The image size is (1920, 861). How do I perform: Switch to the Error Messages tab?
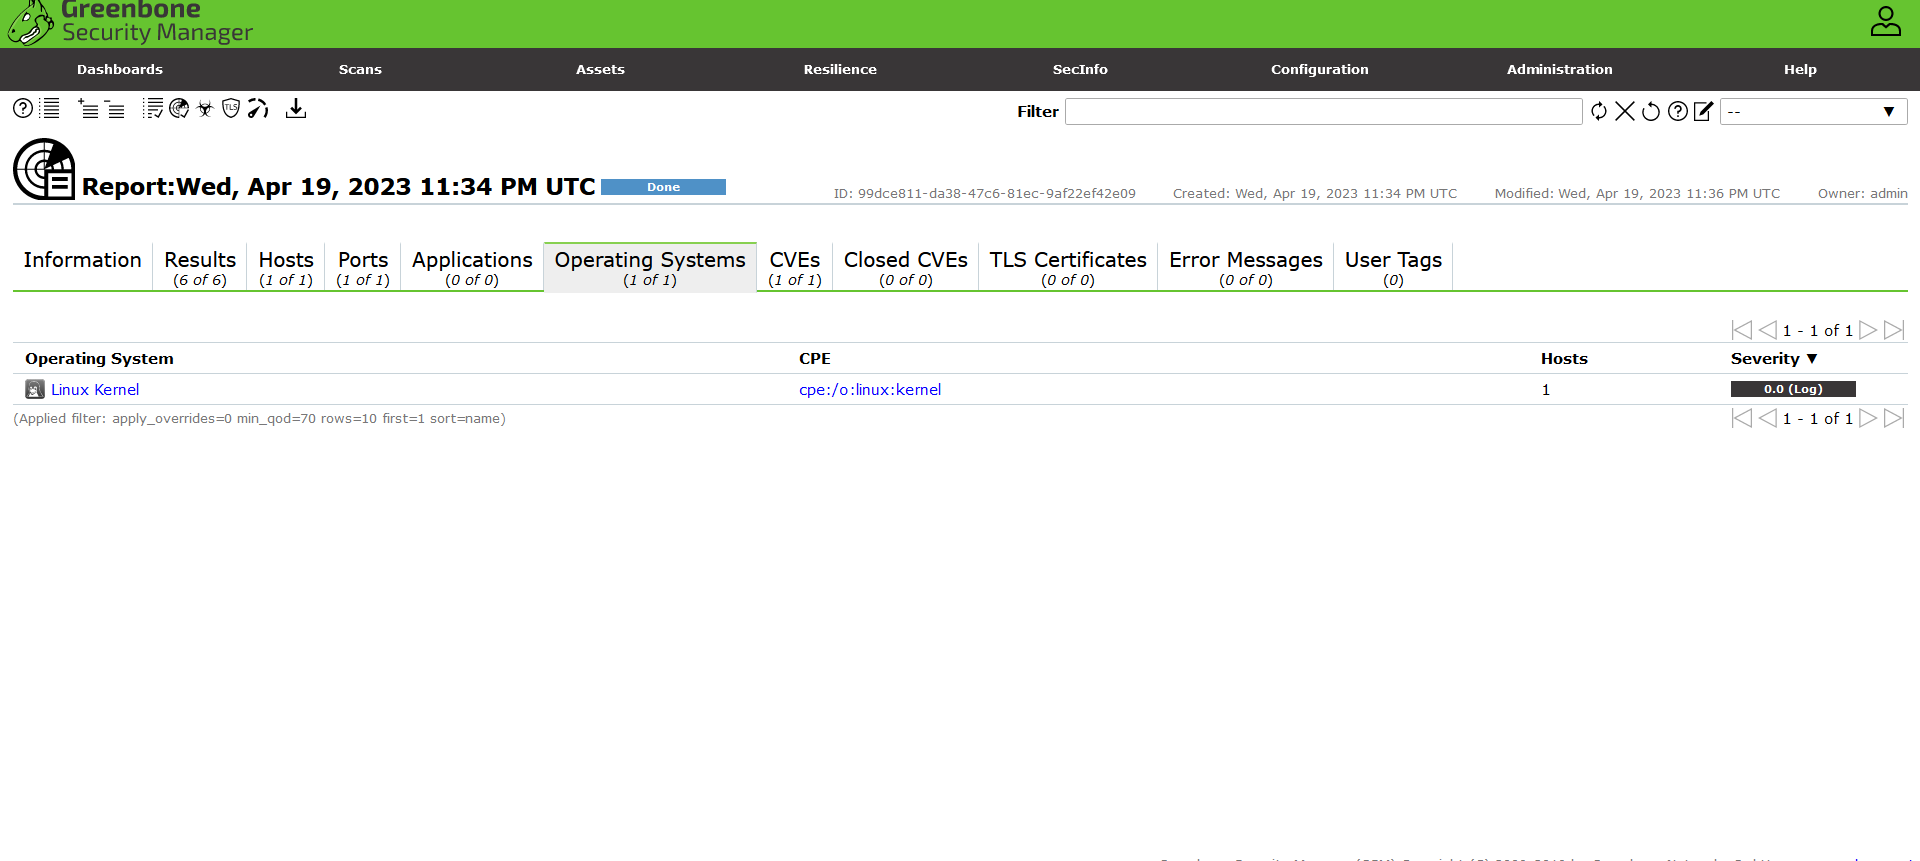point(1246,267)
